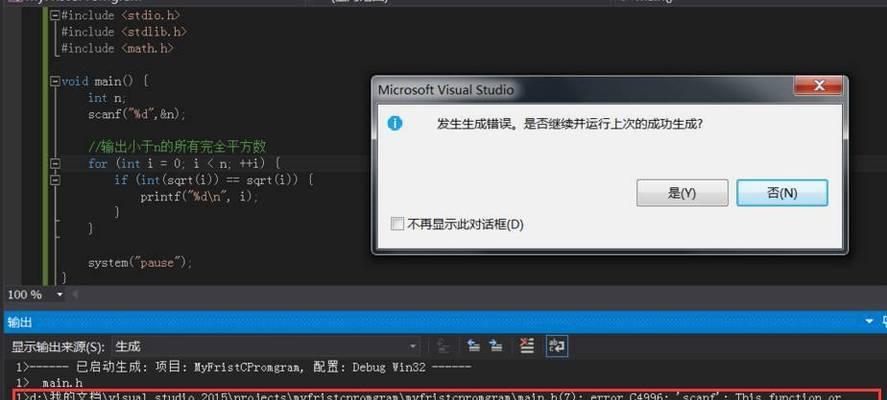Collapse the #include block outline

click(x=55, y=15)
